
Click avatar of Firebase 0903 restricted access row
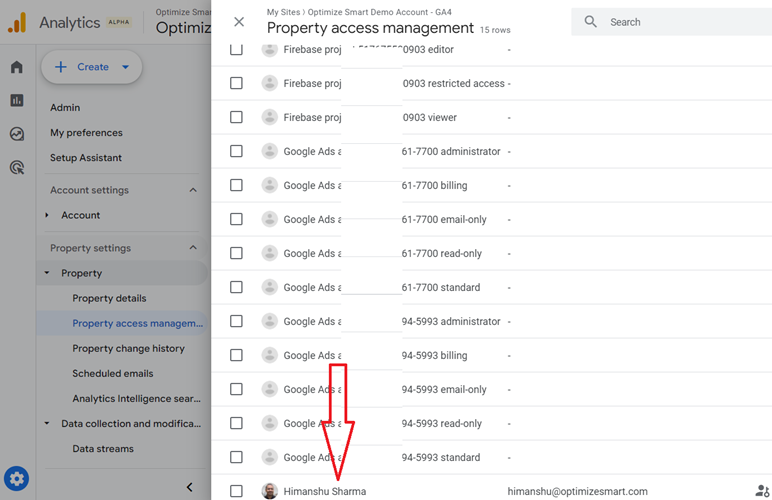click(x=269, y=83)
